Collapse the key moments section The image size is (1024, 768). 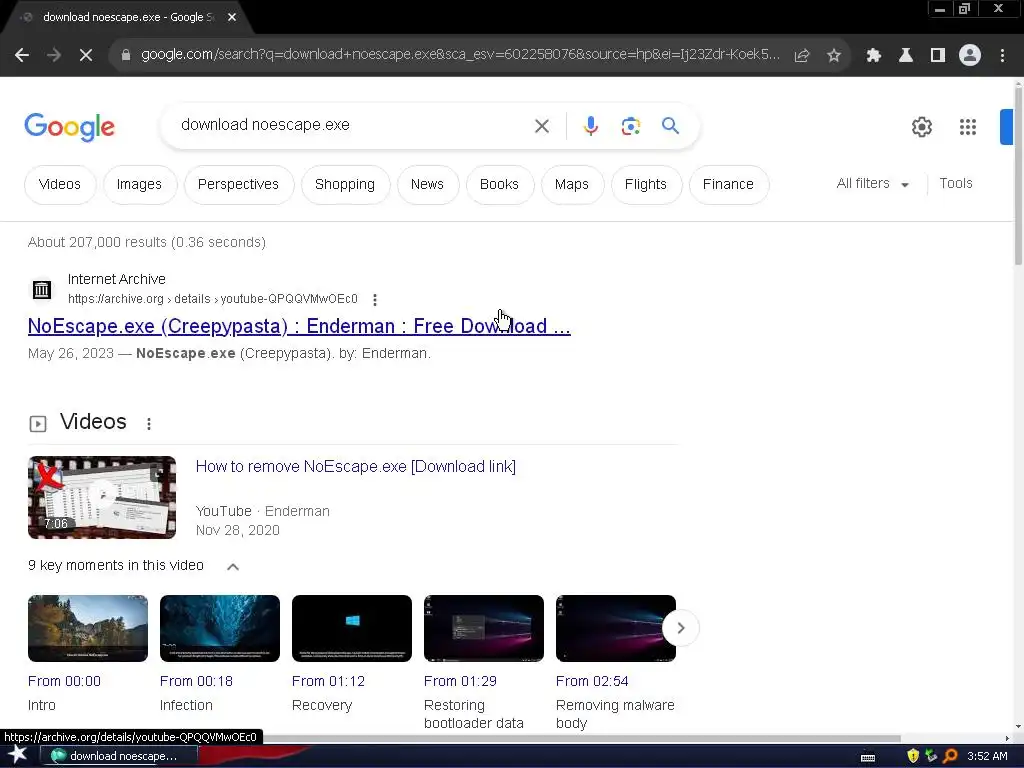232,566
